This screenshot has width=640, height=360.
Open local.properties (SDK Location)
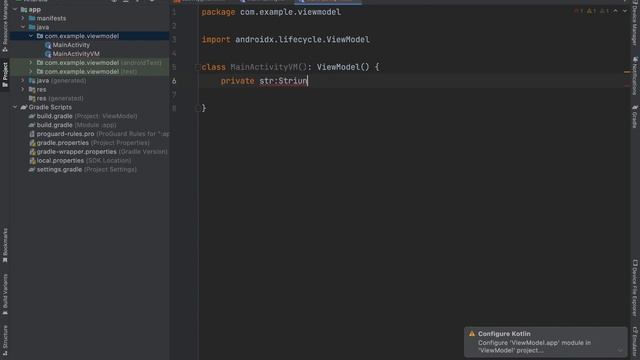tap(80, 161)
